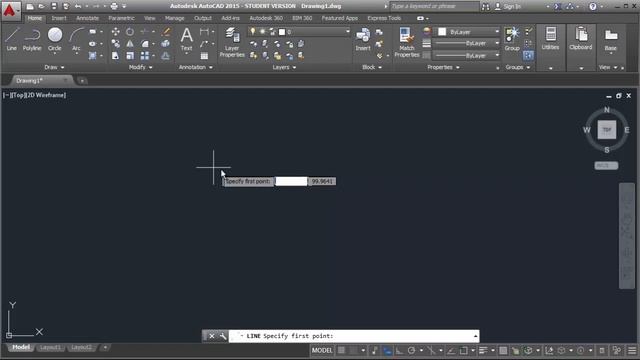Image resolution: width=640 pixels, height=360 pixels.
Task: Select the Text annotation tool
Action: click(187, 39)
